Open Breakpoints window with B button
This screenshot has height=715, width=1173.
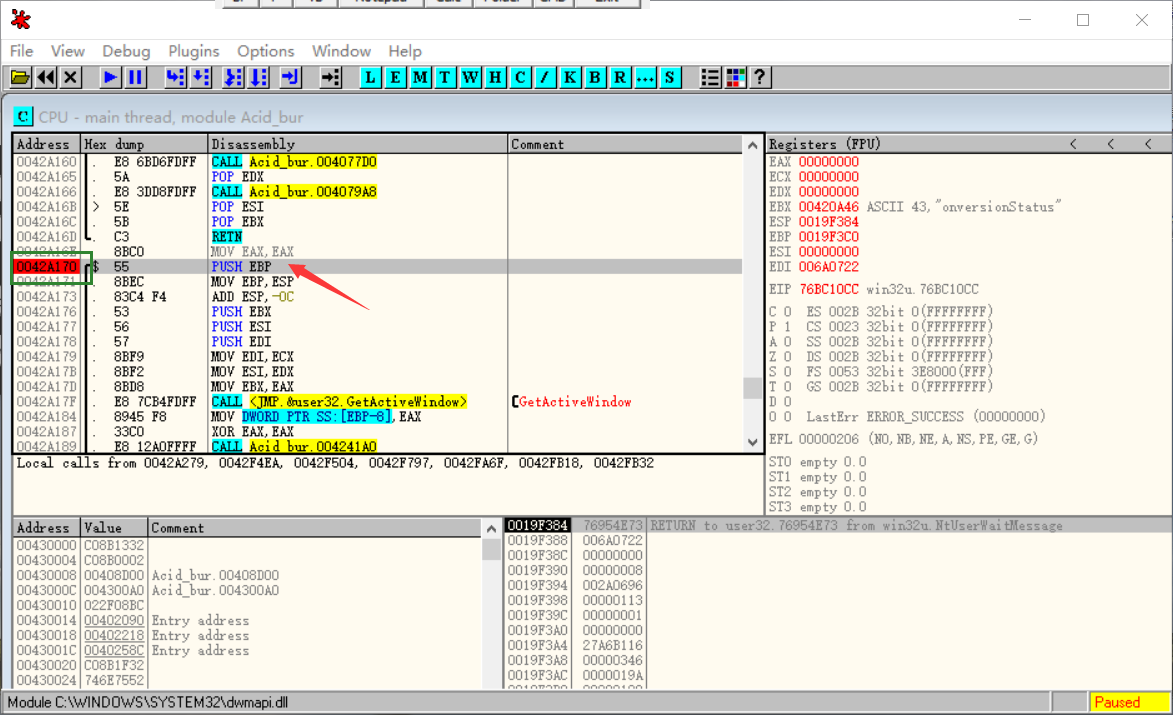click(x=595, y=77)
